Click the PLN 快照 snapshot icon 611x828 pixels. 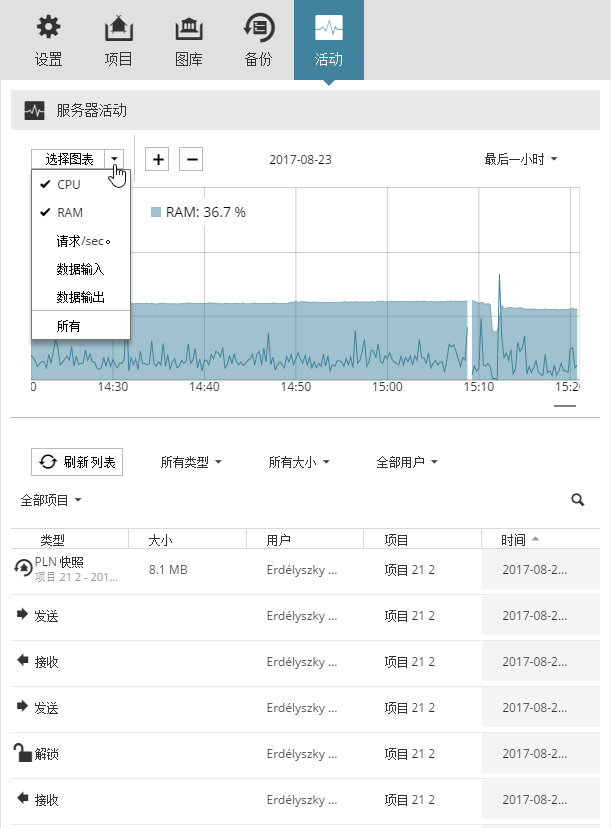23,568
